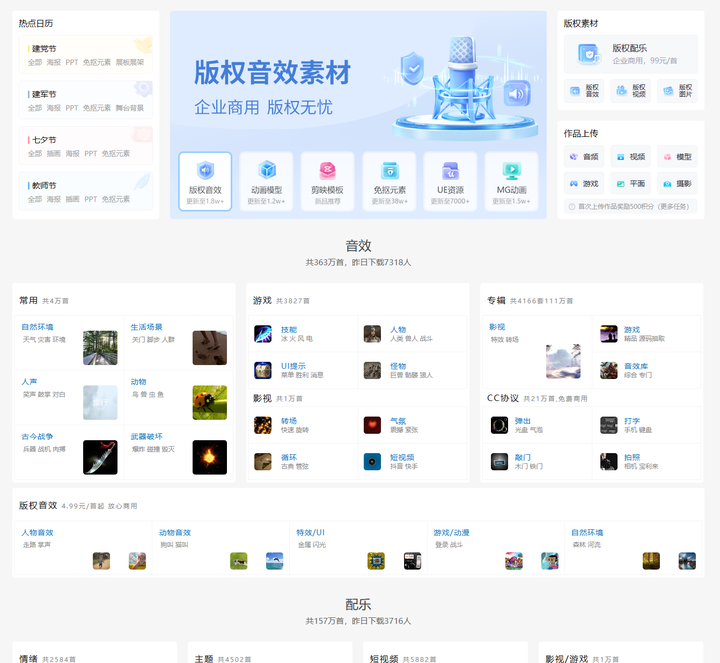Screen dimensions: 720x663
Task: Open the 版权音效 category card
Action: tap(205, 181)
